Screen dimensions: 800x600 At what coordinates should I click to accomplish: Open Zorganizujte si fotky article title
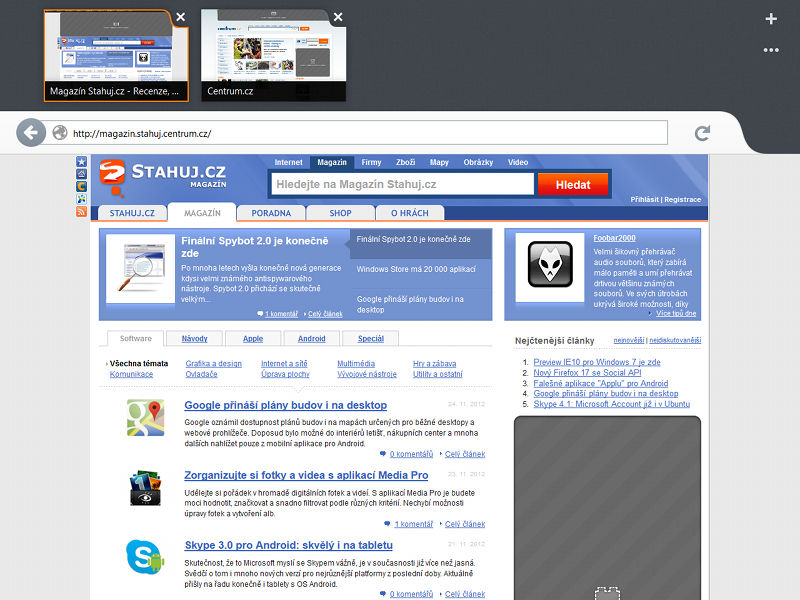306,475
